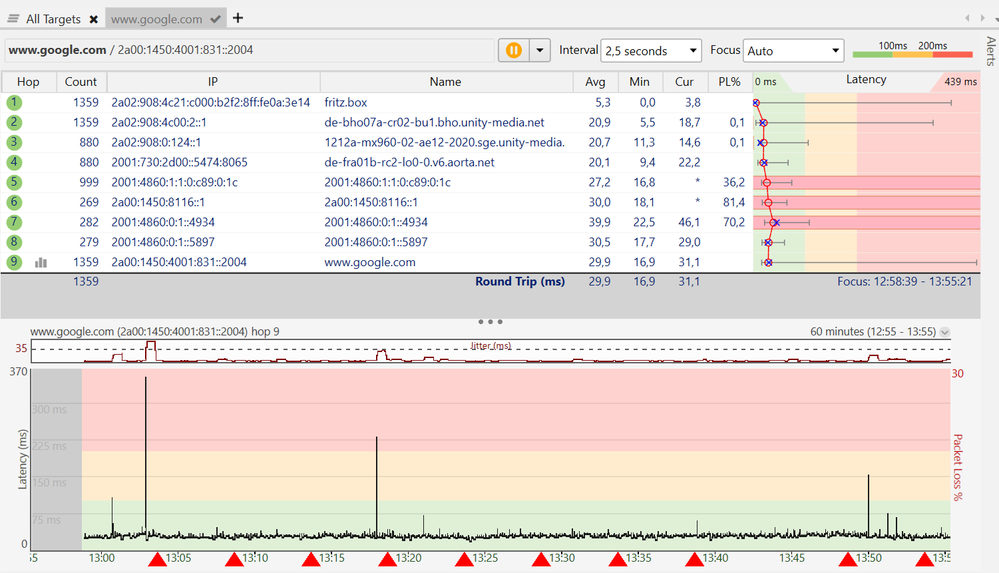Click the Jitter (ms) graph label
Screen dimensions: 999x573
(491, 346)
